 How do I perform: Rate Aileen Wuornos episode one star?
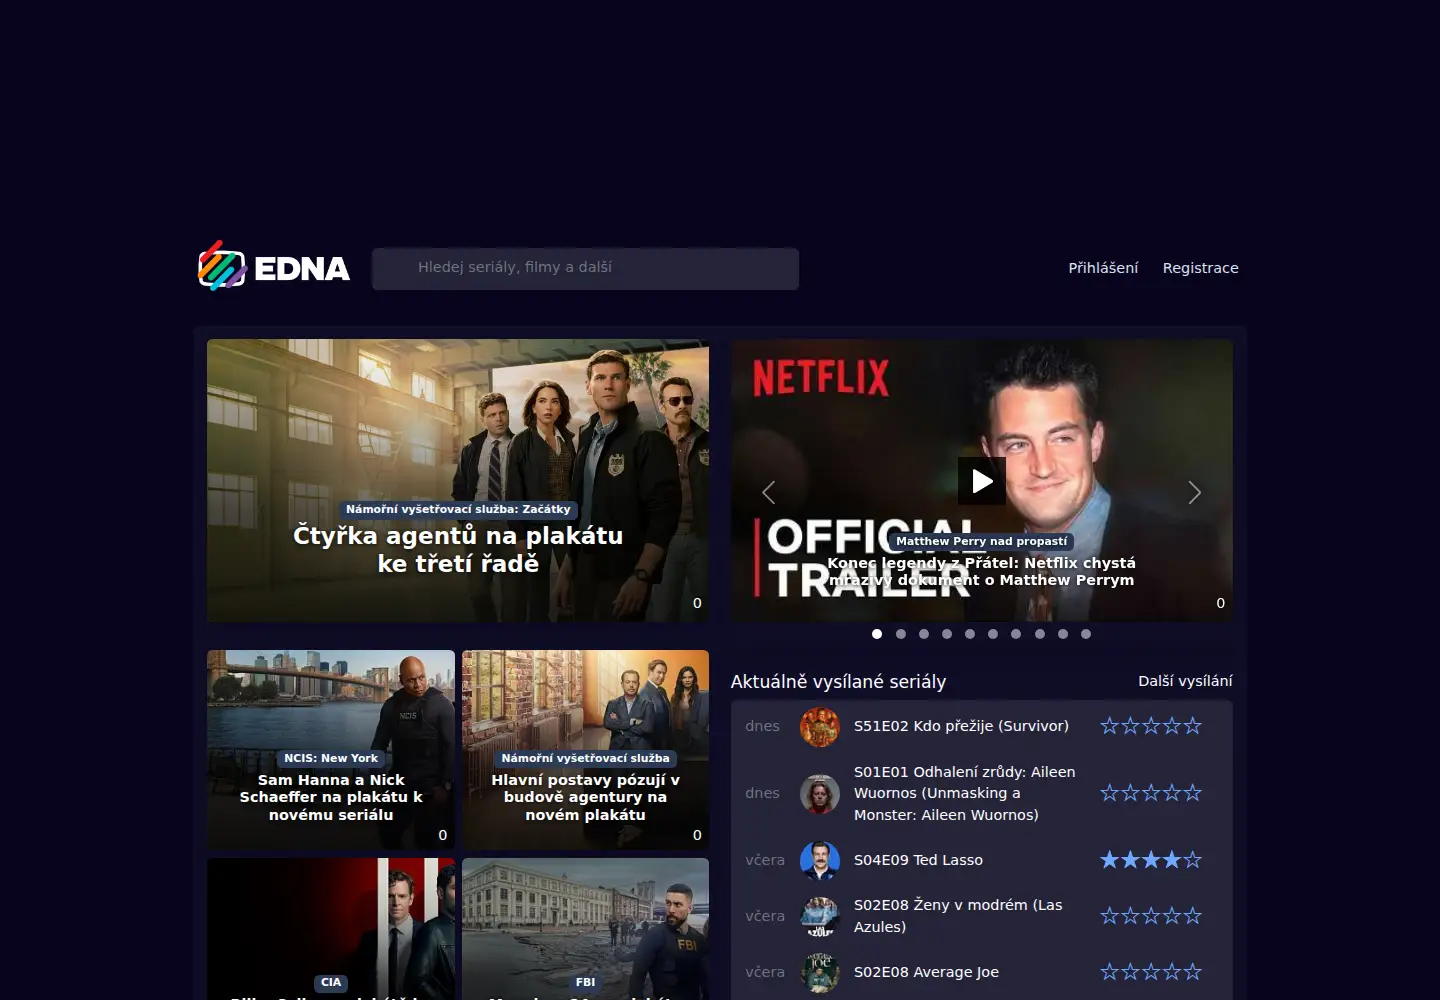tap(1109, 793)
